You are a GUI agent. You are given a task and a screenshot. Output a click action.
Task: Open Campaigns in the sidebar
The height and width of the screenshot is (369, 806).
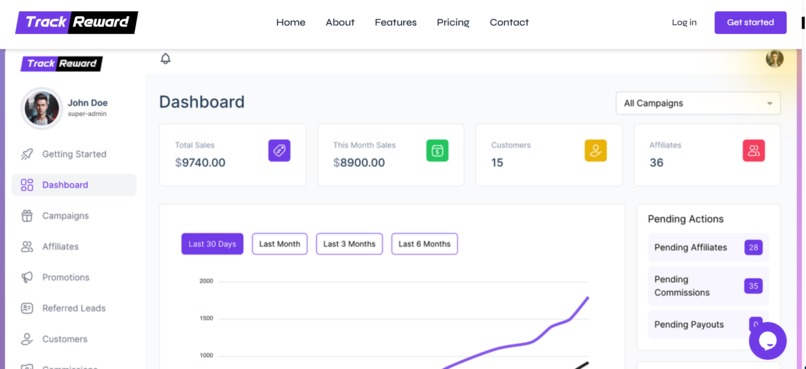[x=74, y=216]
